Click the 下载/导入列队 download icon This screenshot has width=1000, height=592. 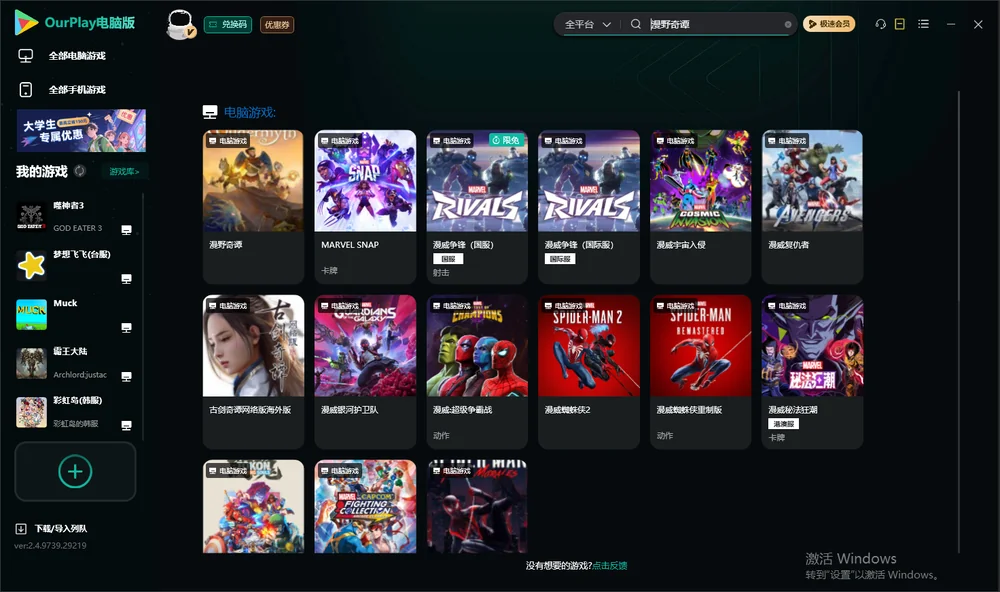21,529
